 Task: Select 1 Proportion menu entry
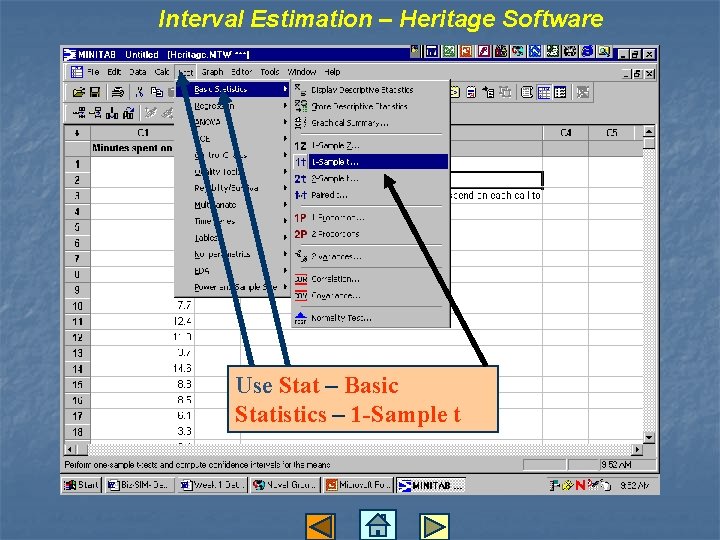pyautogui.click(x=371, y=217)
